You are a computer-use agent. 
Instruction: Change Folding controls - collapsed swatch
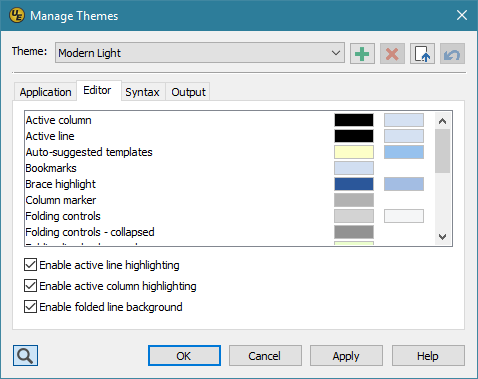point(354,232)
